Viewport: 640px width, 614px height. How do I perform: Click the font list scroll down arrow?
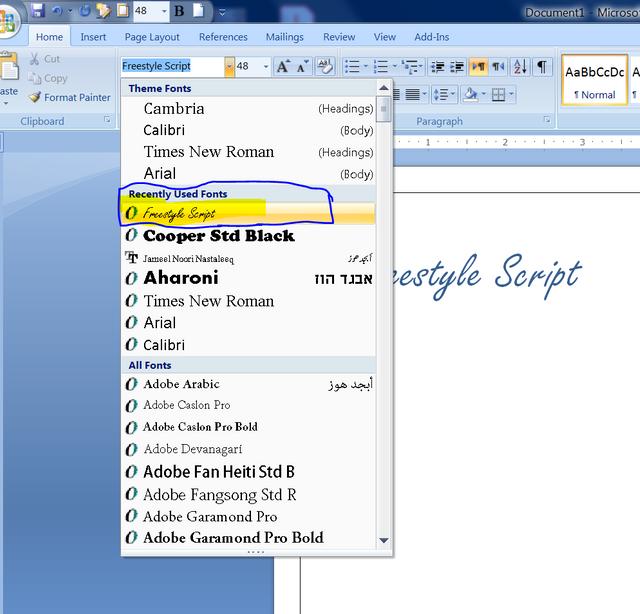384,540
